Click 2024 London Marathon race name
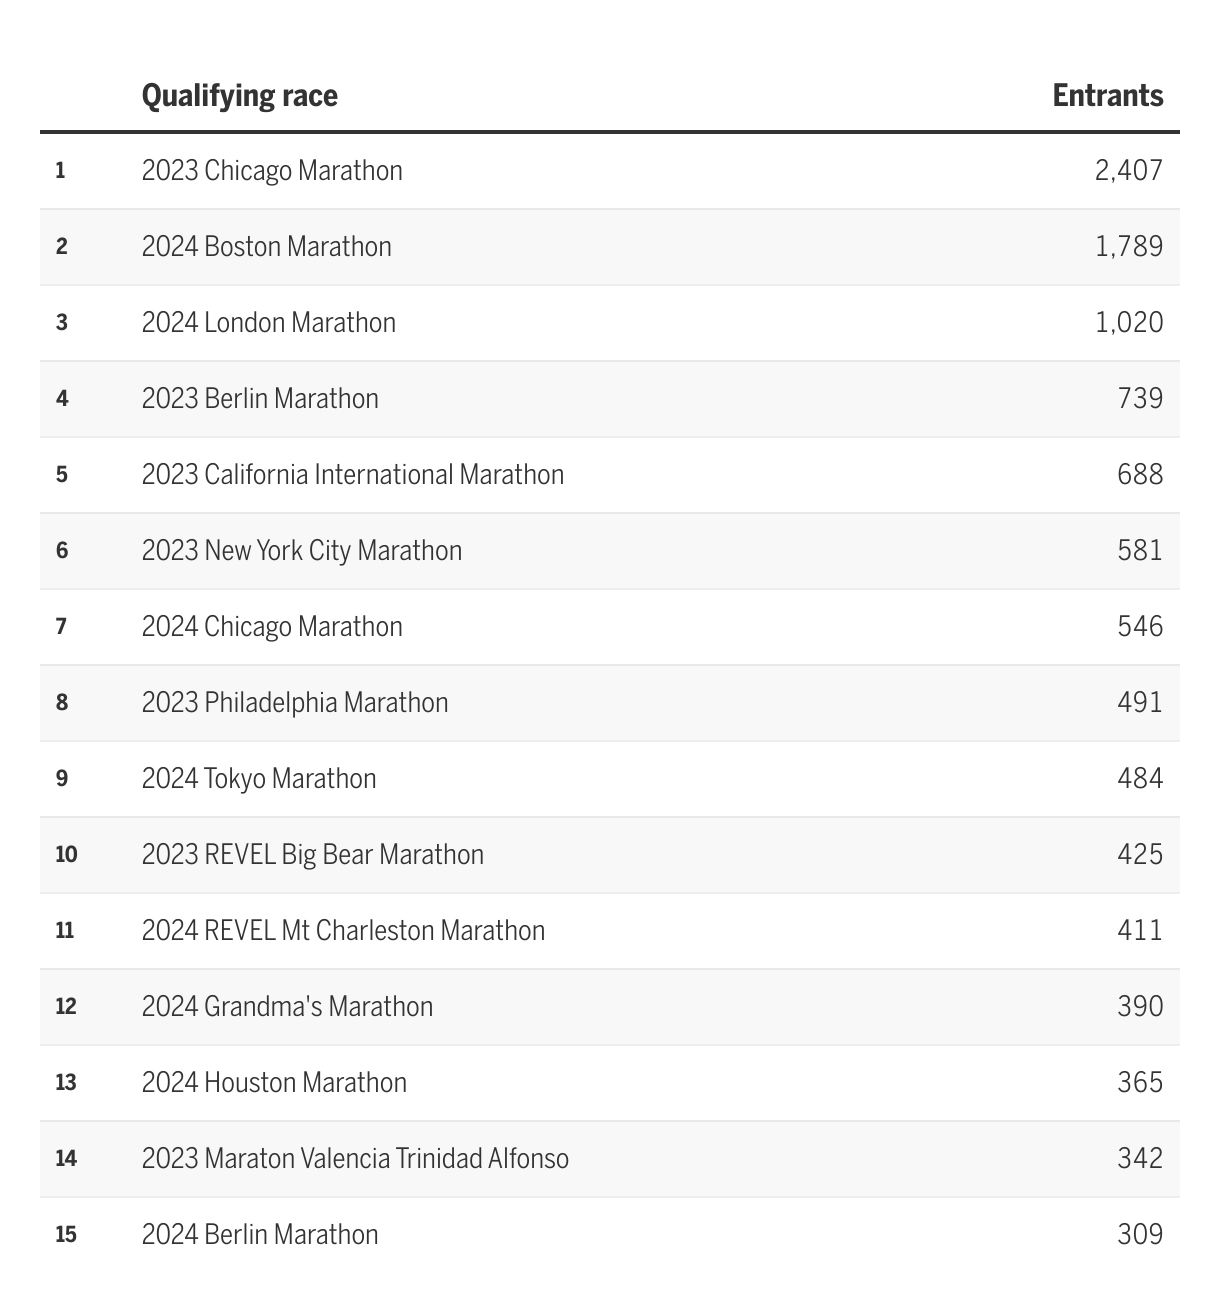This screenshot has height=1312, width=1220. coord(269,323)
